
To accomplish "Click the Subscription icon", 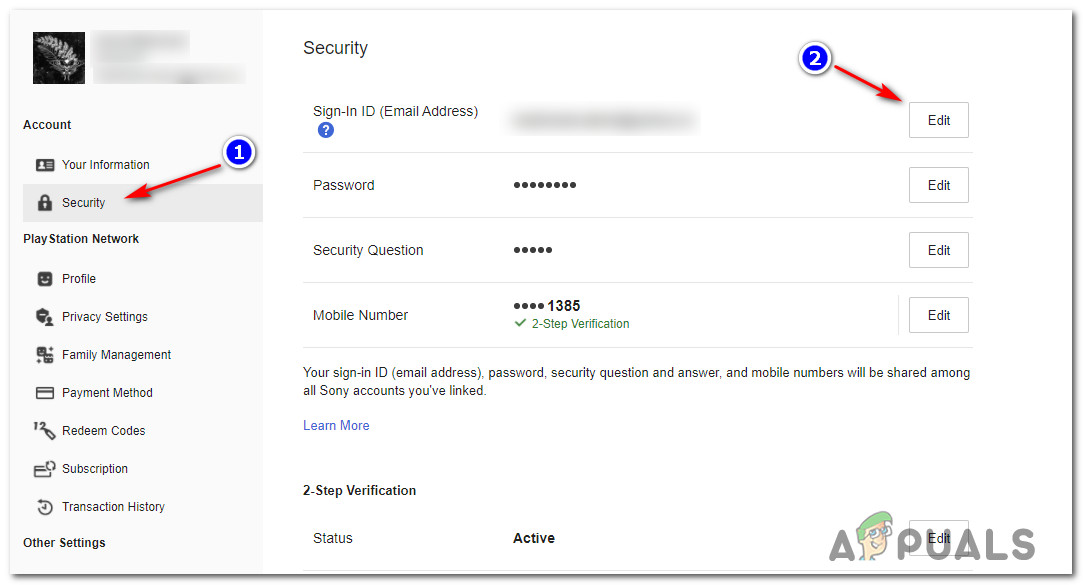I will pos(45,469).
